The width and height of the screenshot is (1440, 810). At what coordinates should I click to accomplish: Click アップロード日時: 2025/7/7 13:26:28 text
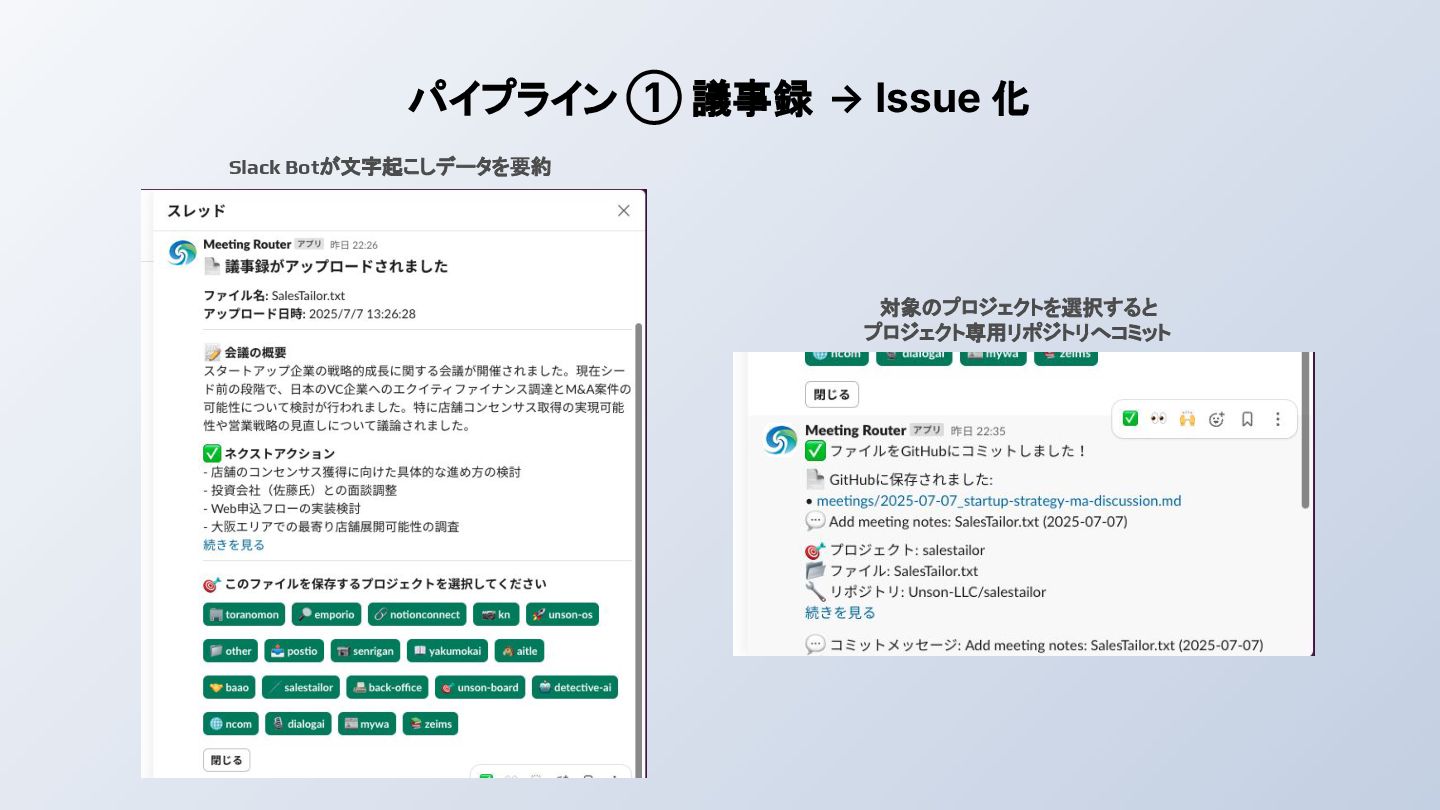pyautogui.click(x=309, y=313)
